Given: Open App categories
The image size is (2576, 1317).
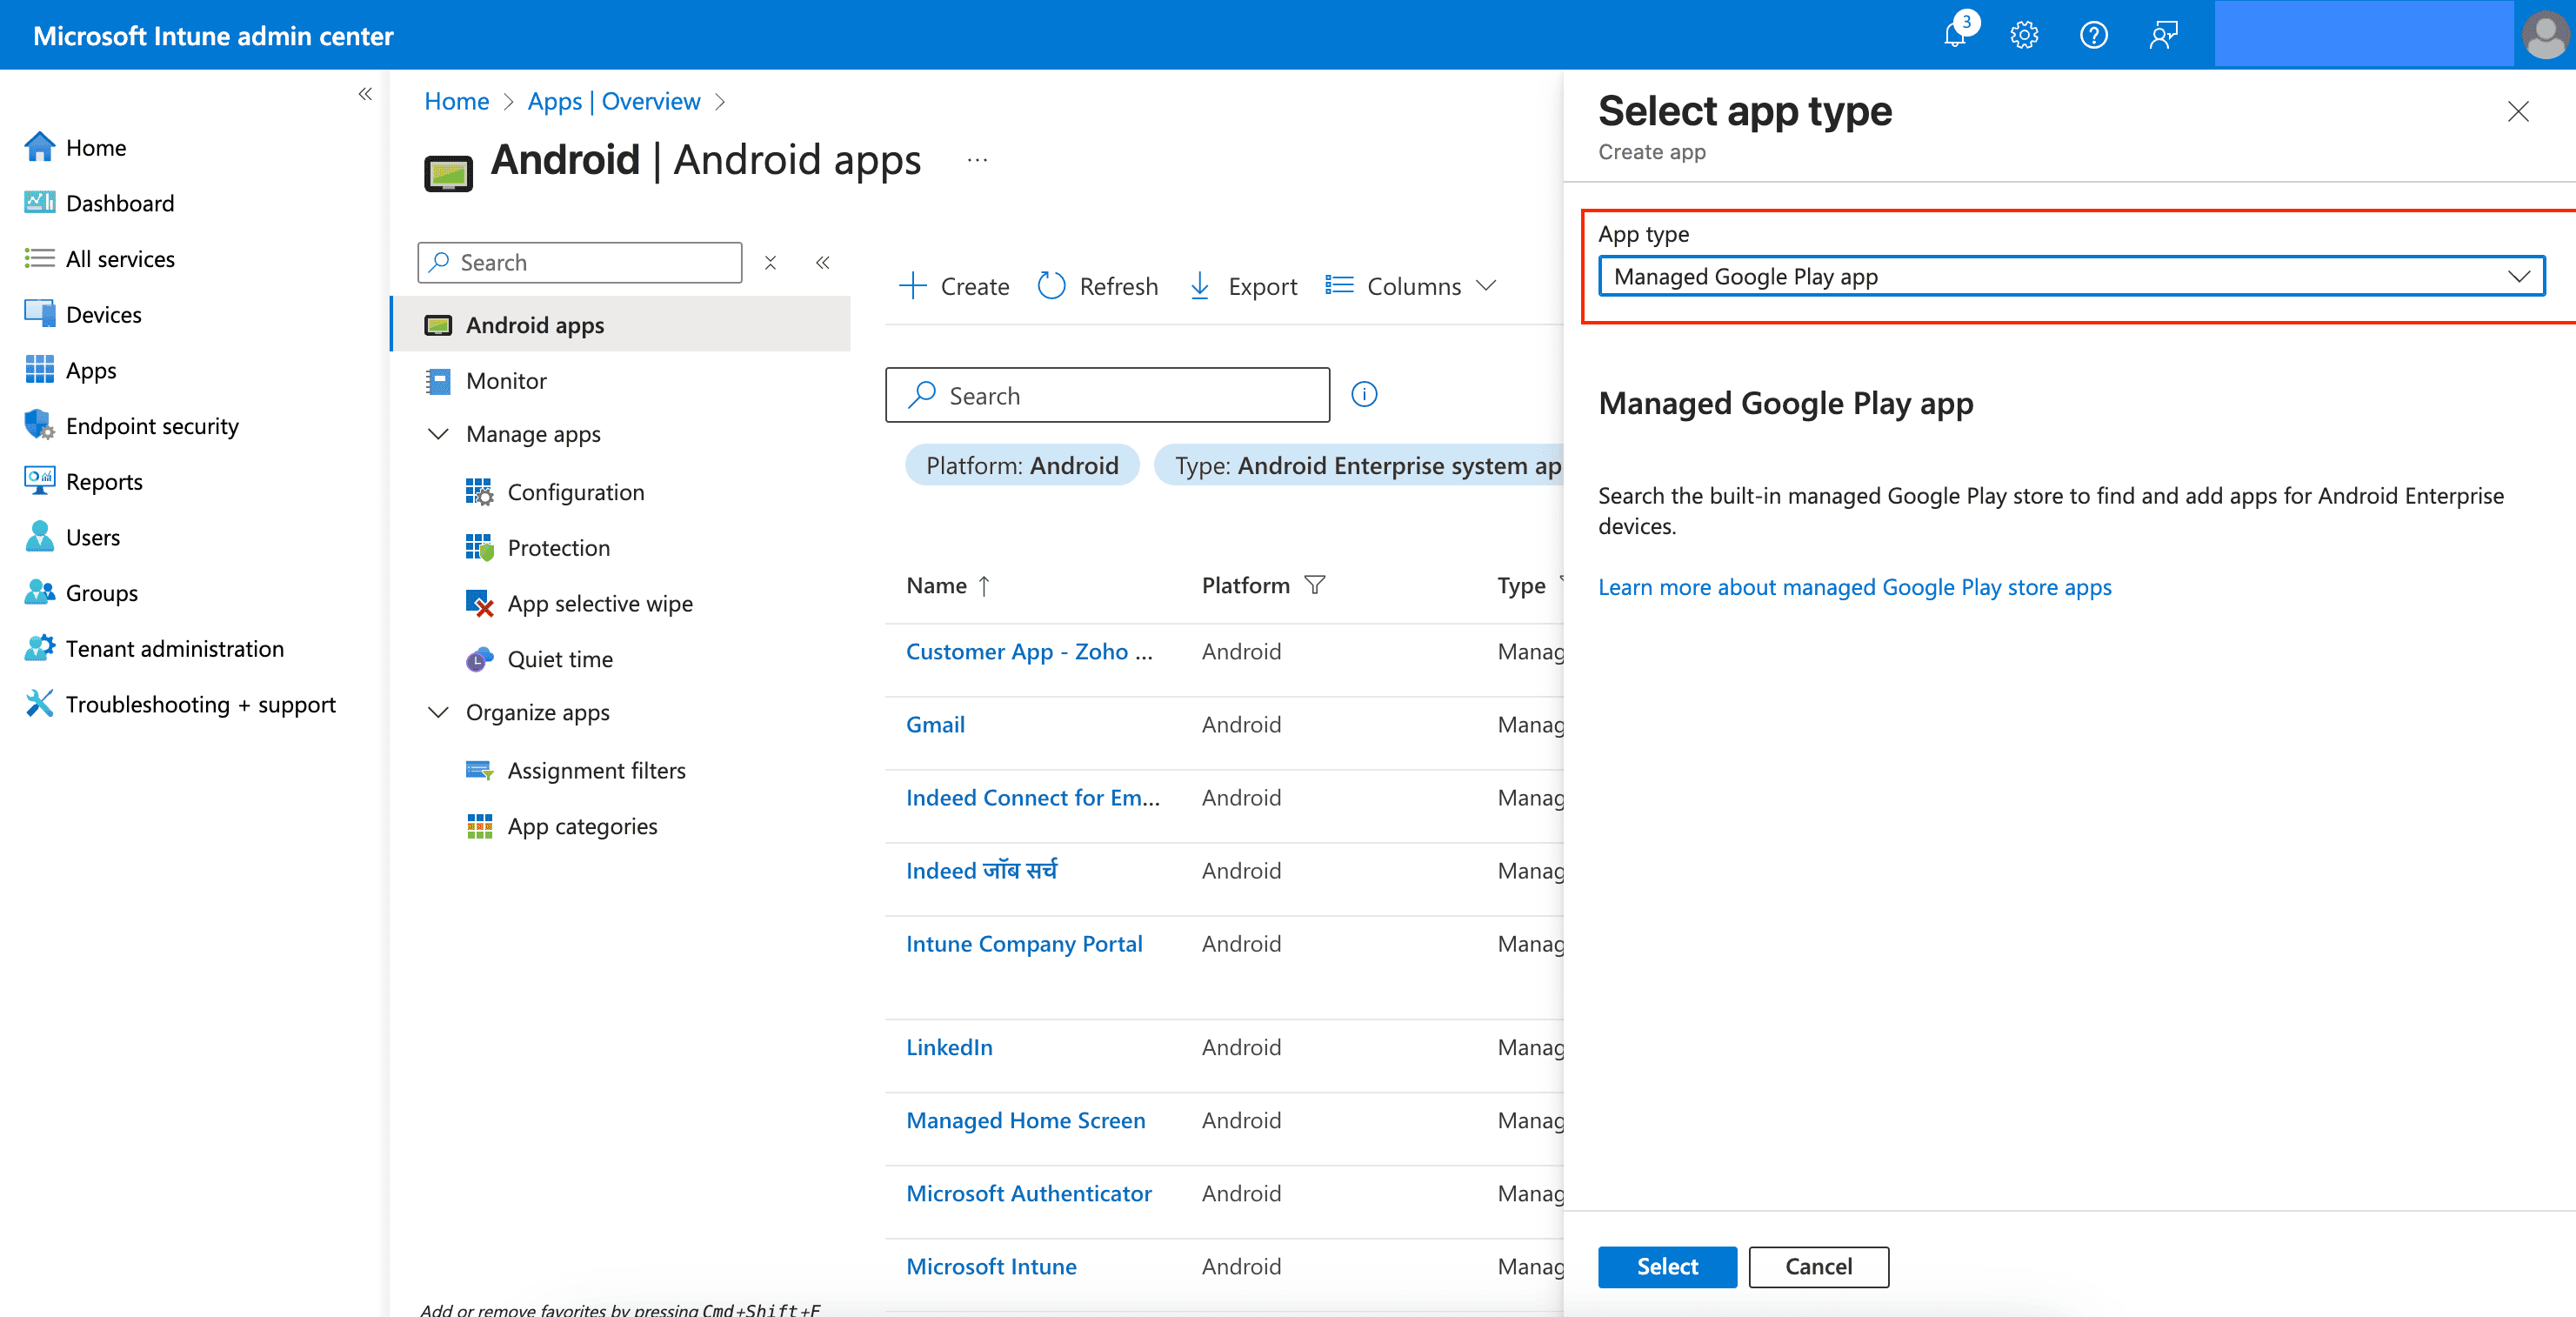Looking at the screenshot, I should tap(582, 826).
